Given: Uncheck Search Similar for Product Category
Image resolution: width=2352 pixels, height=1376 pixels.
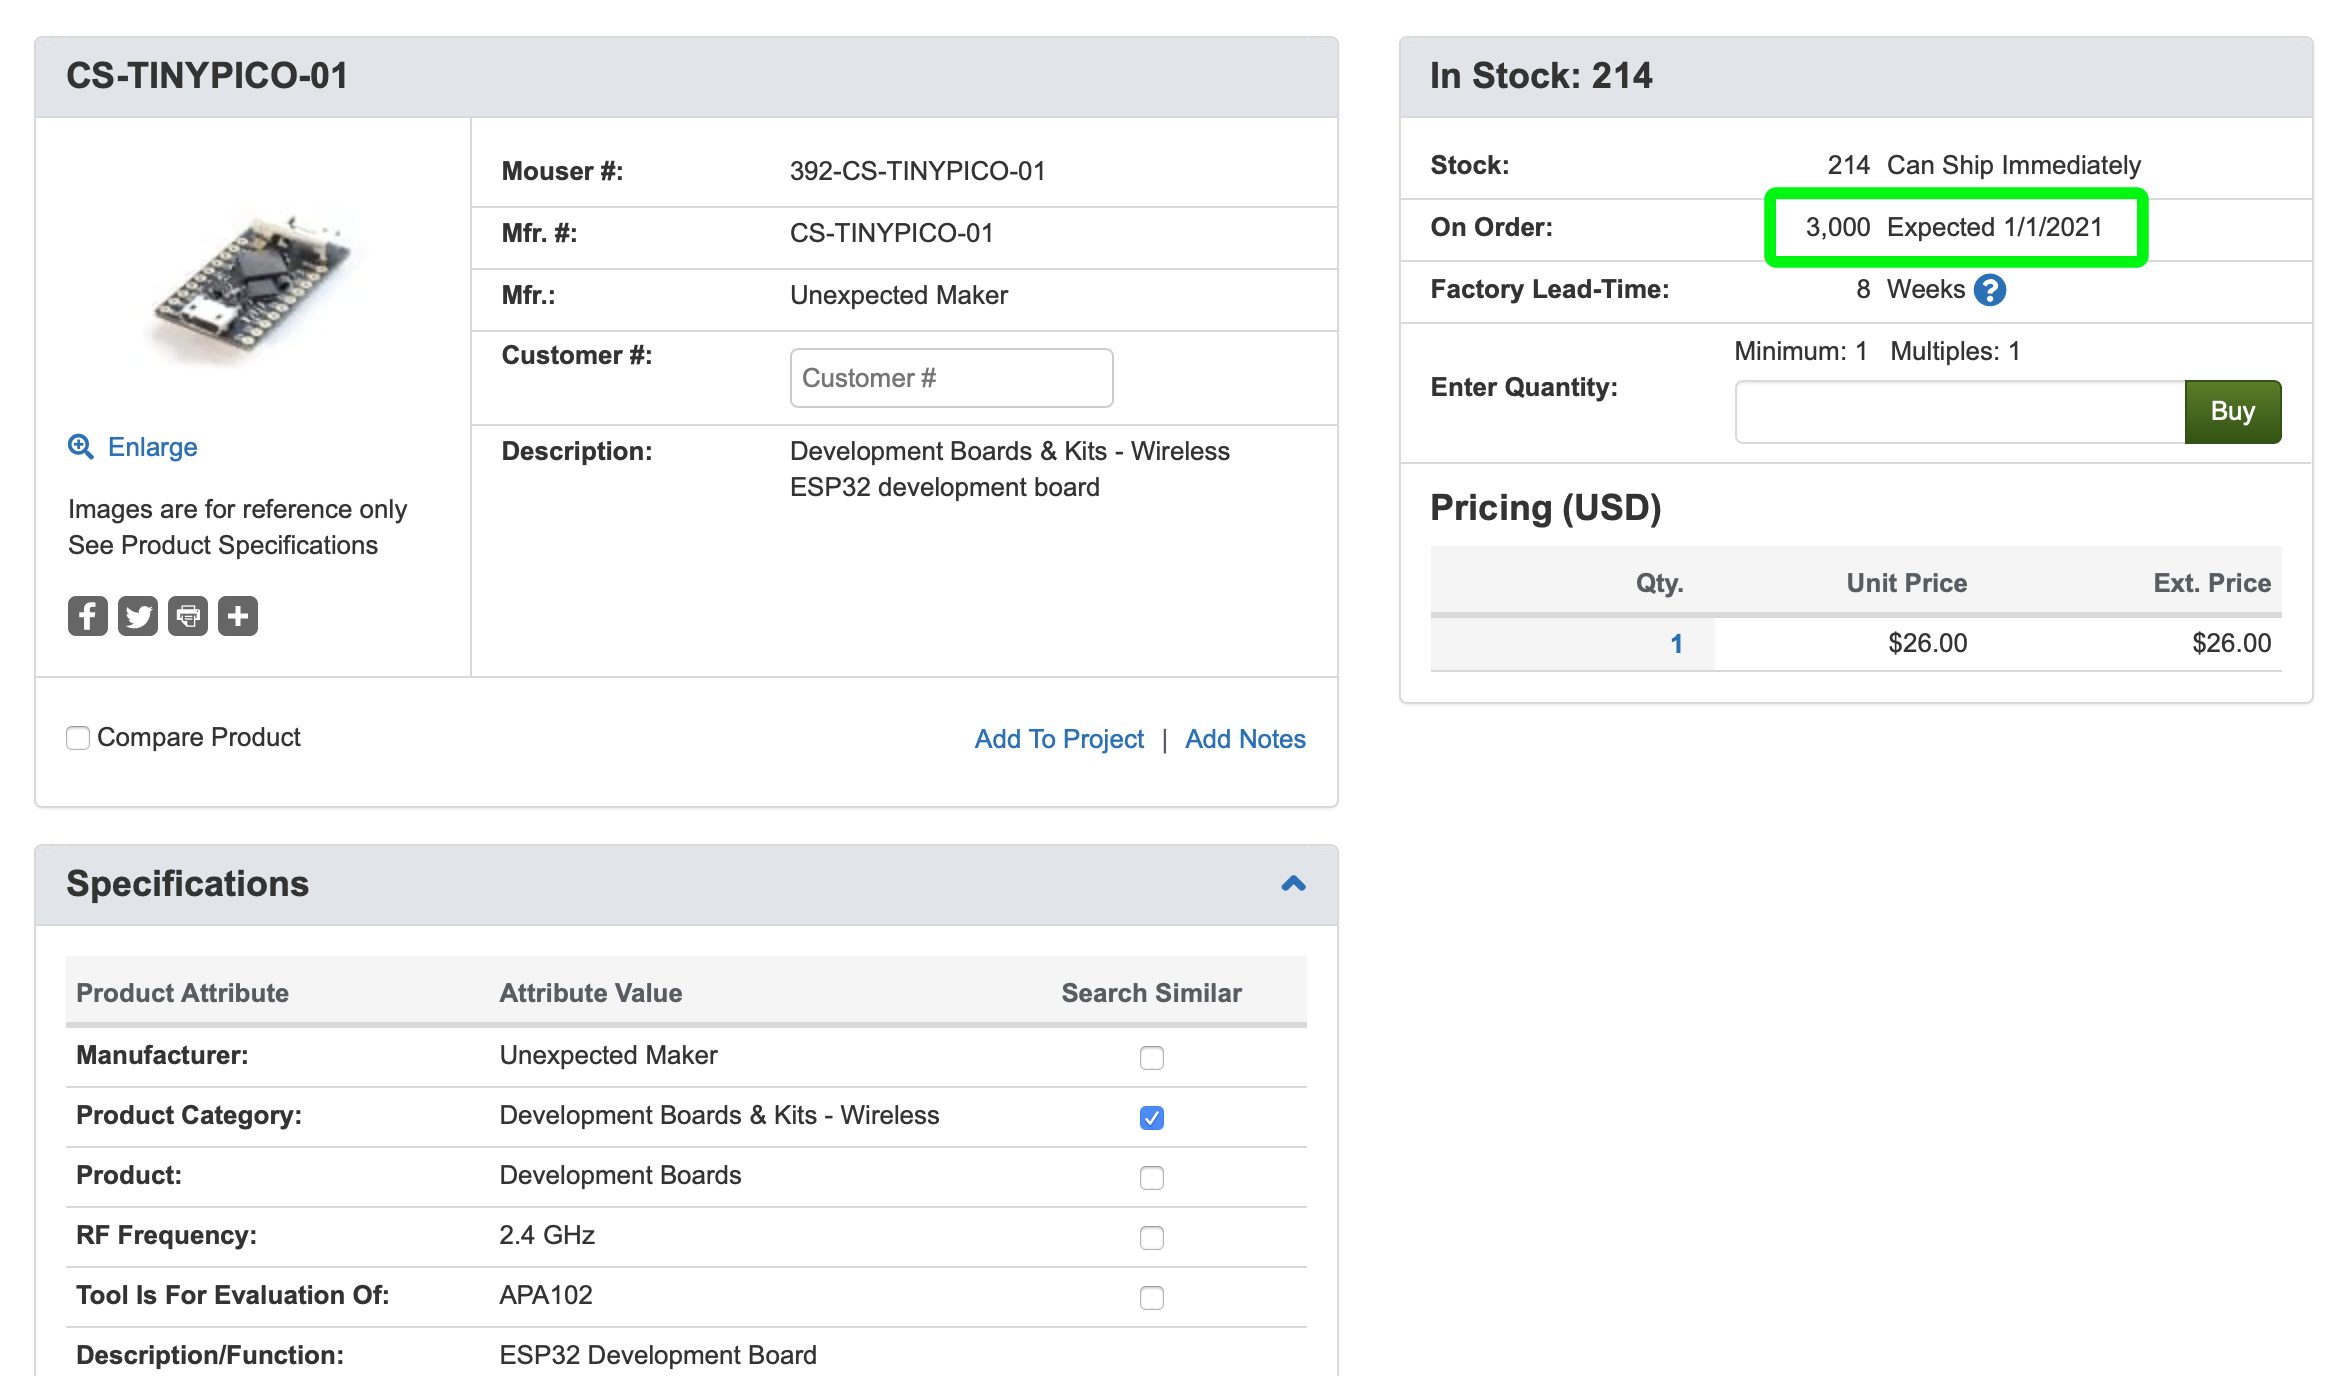Looking at the screenshot, I should coord(1152,1118).
